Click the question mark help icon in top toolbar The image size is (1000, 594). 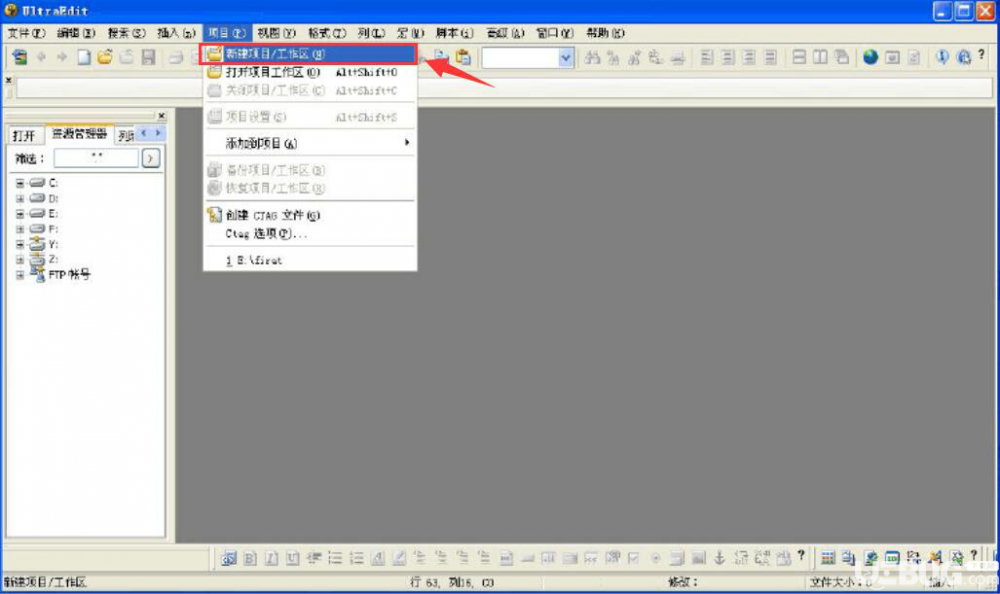click(981, 56)
